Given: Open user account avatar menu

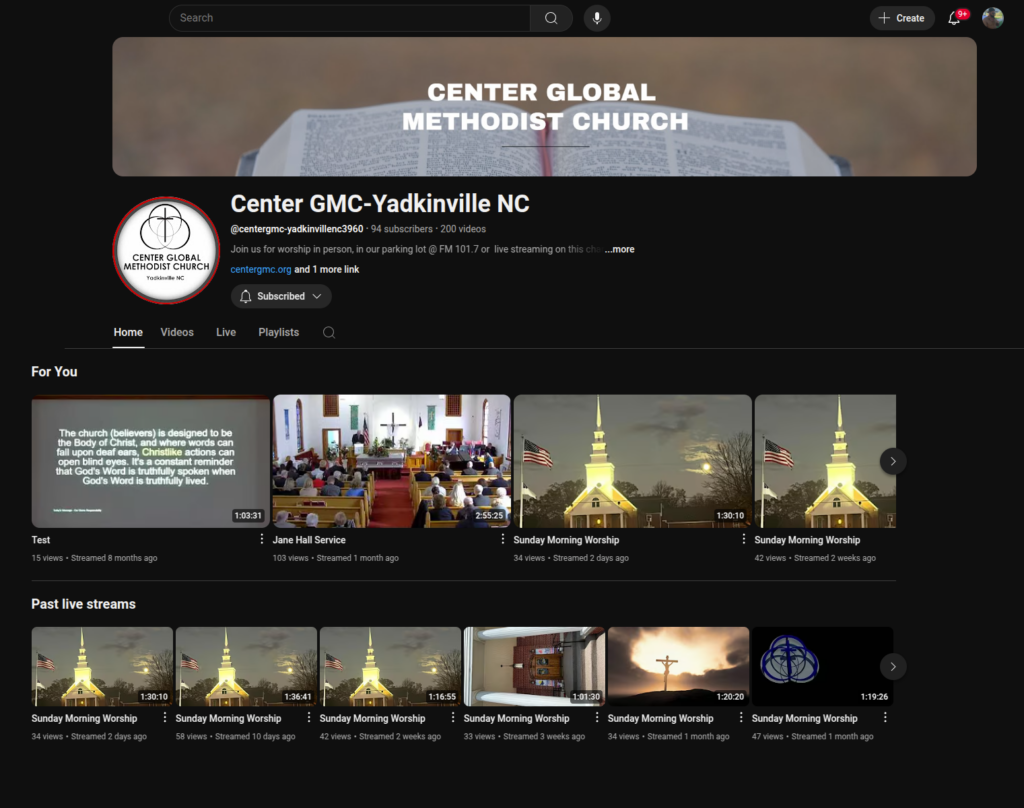Looking at the screenshot, I should (993, 18).
